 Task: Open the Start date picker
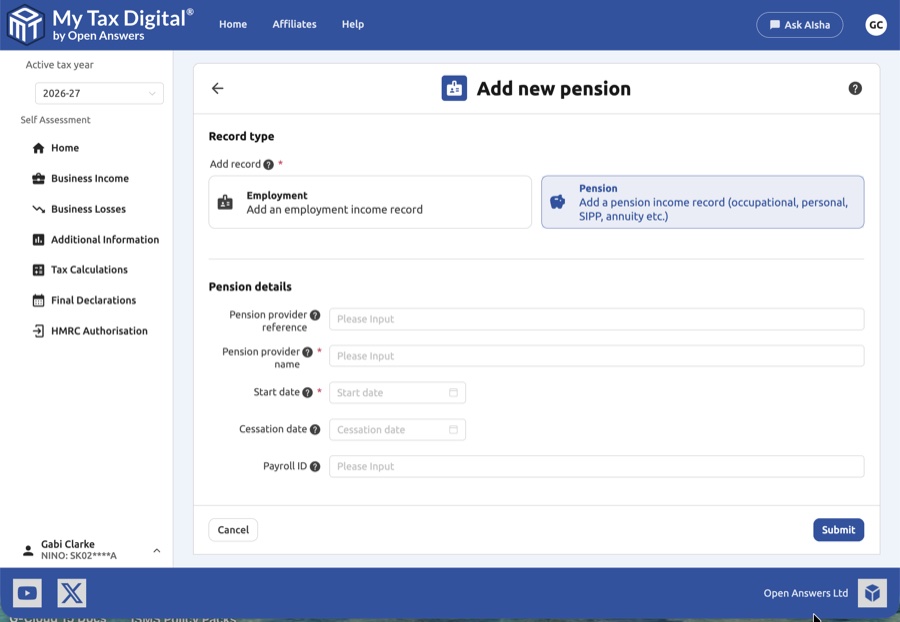tap(397, 393)
